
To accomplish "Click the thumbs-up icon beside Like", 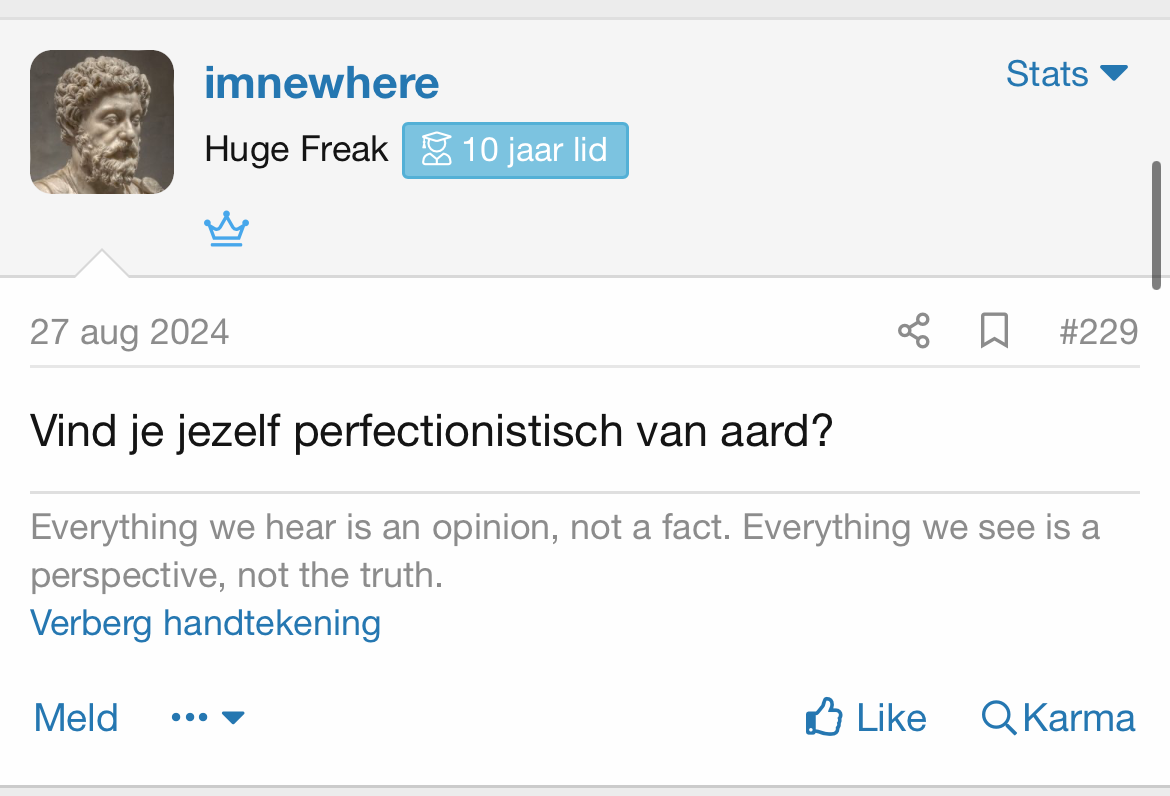I will 823,718.
